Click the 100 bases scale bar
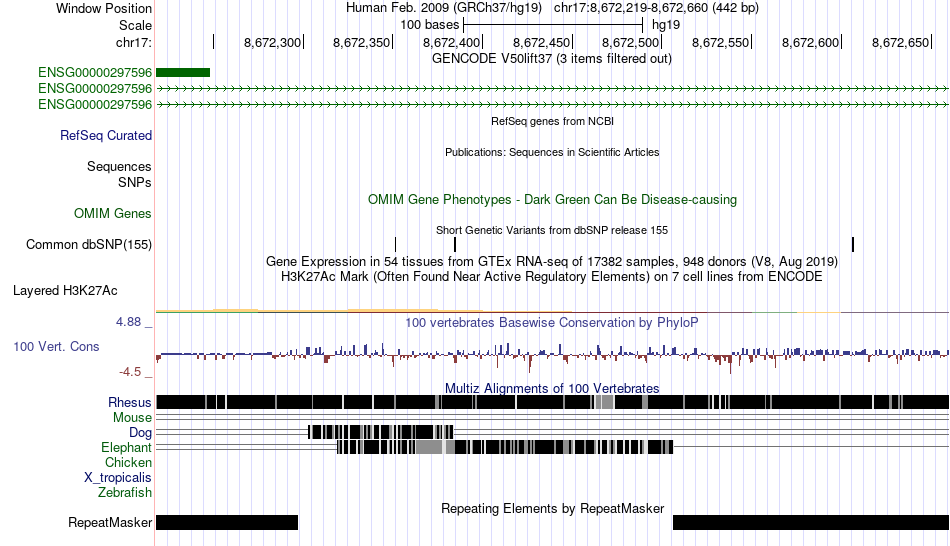Screen dimensions: 950x546 pos(553,25)
